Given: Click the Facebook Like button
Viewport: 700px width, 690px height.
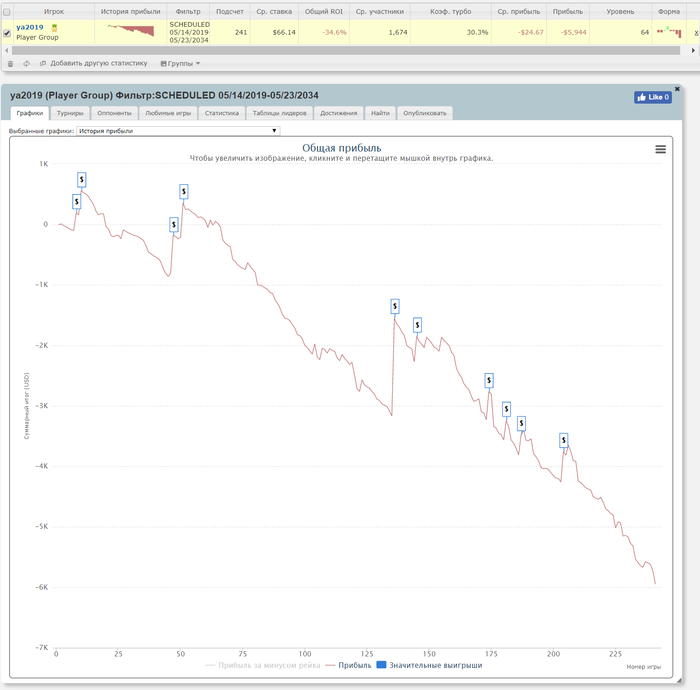Looking at the screenshot, I should [653, 97].
